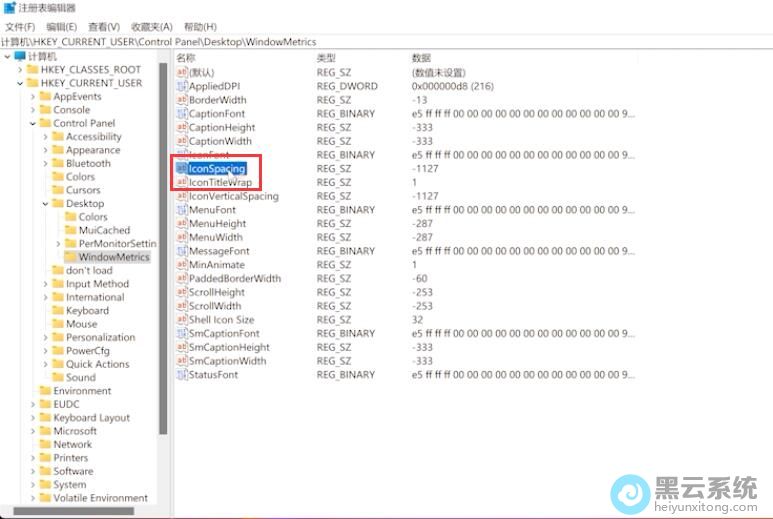
Task: Click the EUDC folder icon
Action: [45, 404]
